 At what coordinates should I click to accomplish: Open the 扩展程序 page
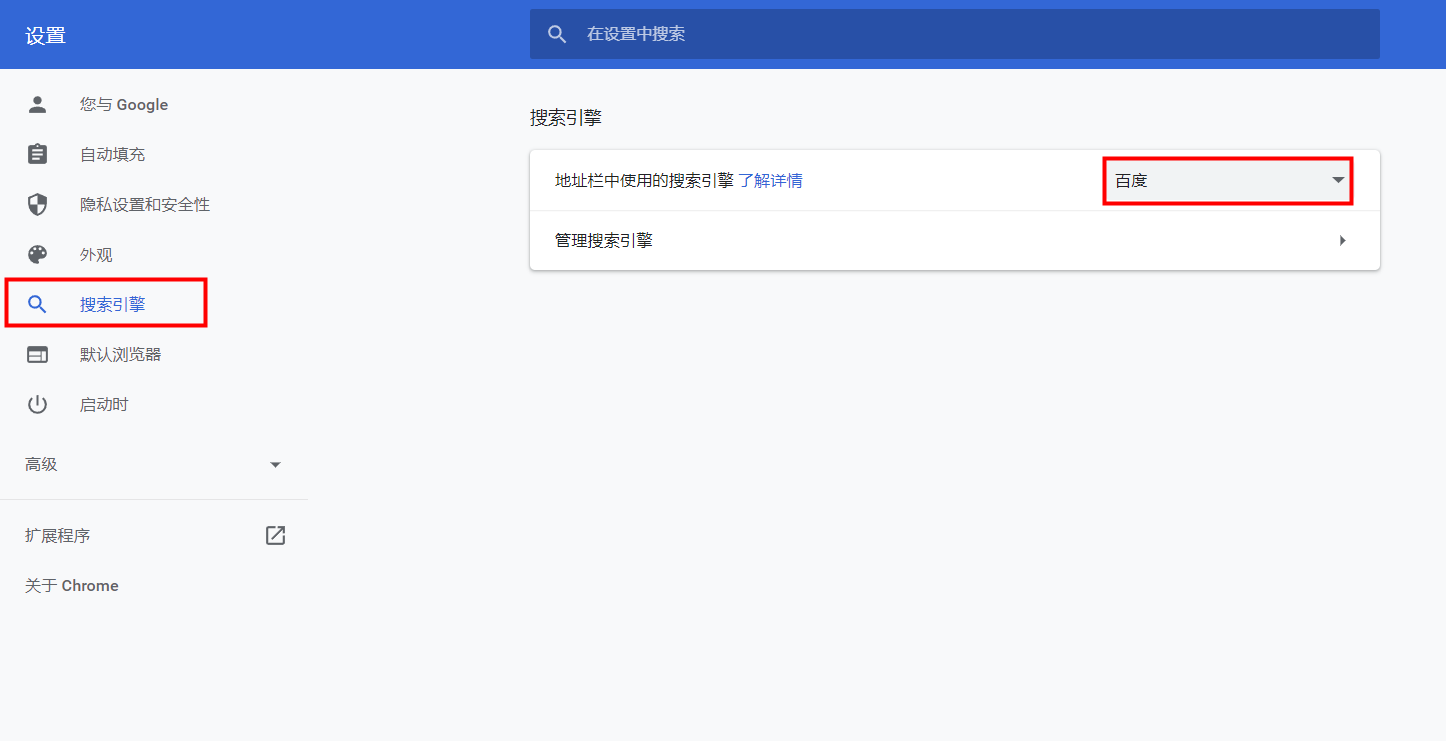pyautogui.click(x=57, y=535)
